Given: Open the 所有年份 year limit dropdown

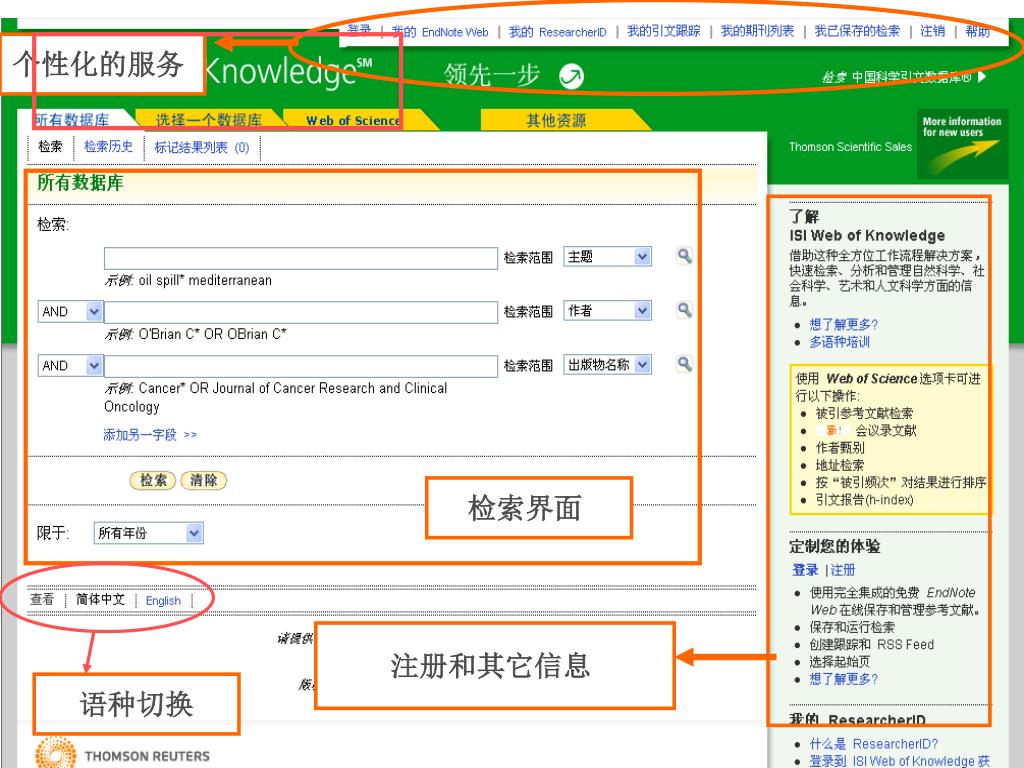Looking at the screenshot, I should [x=148, y=534].
